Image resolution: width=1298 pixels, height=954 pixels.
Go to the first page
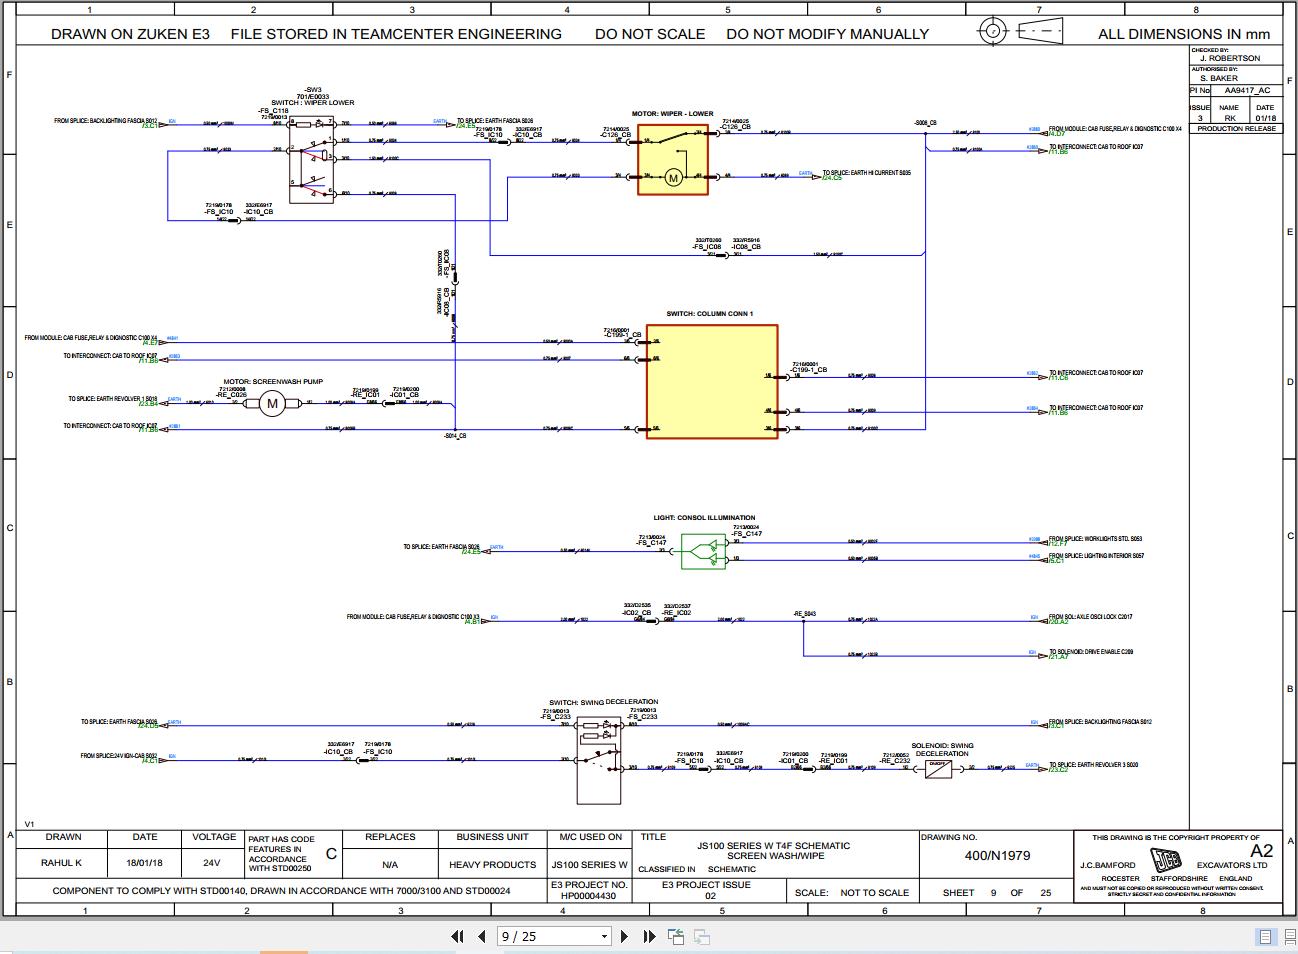458,937
